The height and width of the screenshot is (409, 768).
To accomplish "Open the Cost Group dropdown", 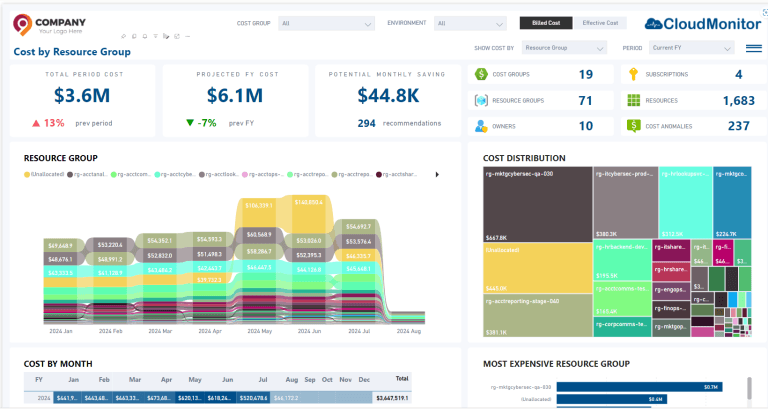I will point(326,24).
